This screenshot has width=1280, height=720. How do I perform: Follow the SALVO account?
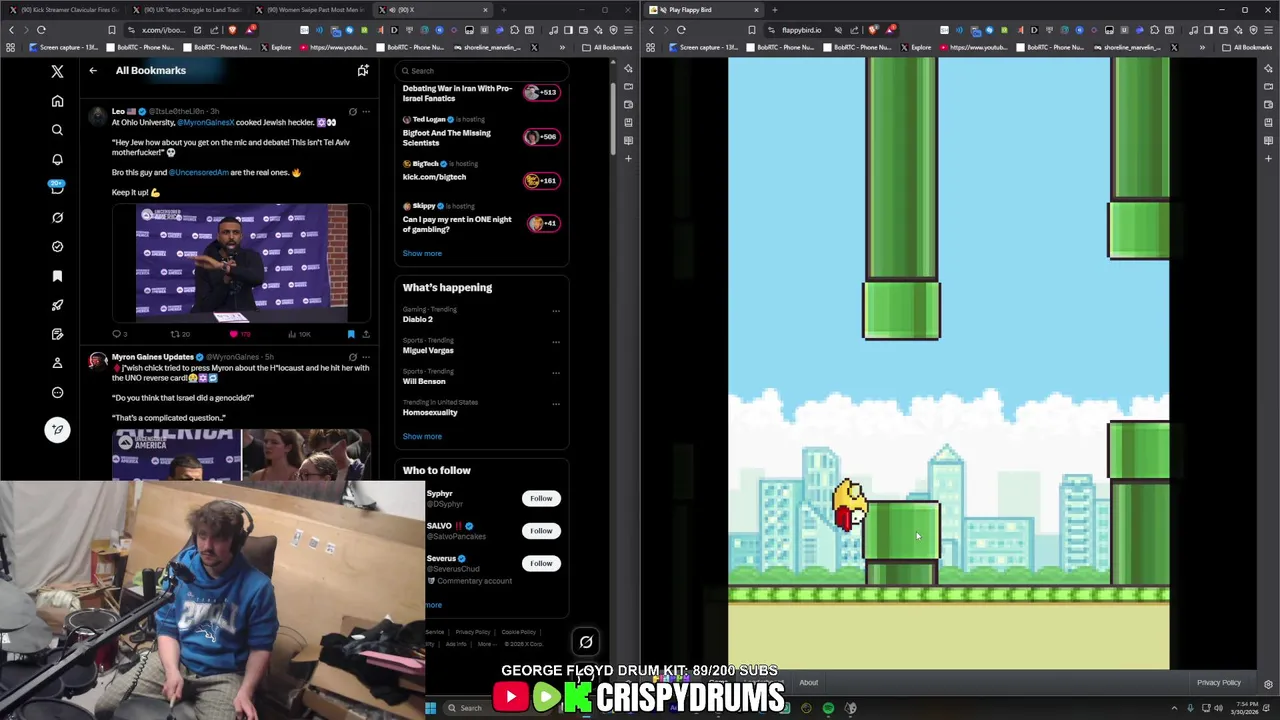(x=541, y=531)
